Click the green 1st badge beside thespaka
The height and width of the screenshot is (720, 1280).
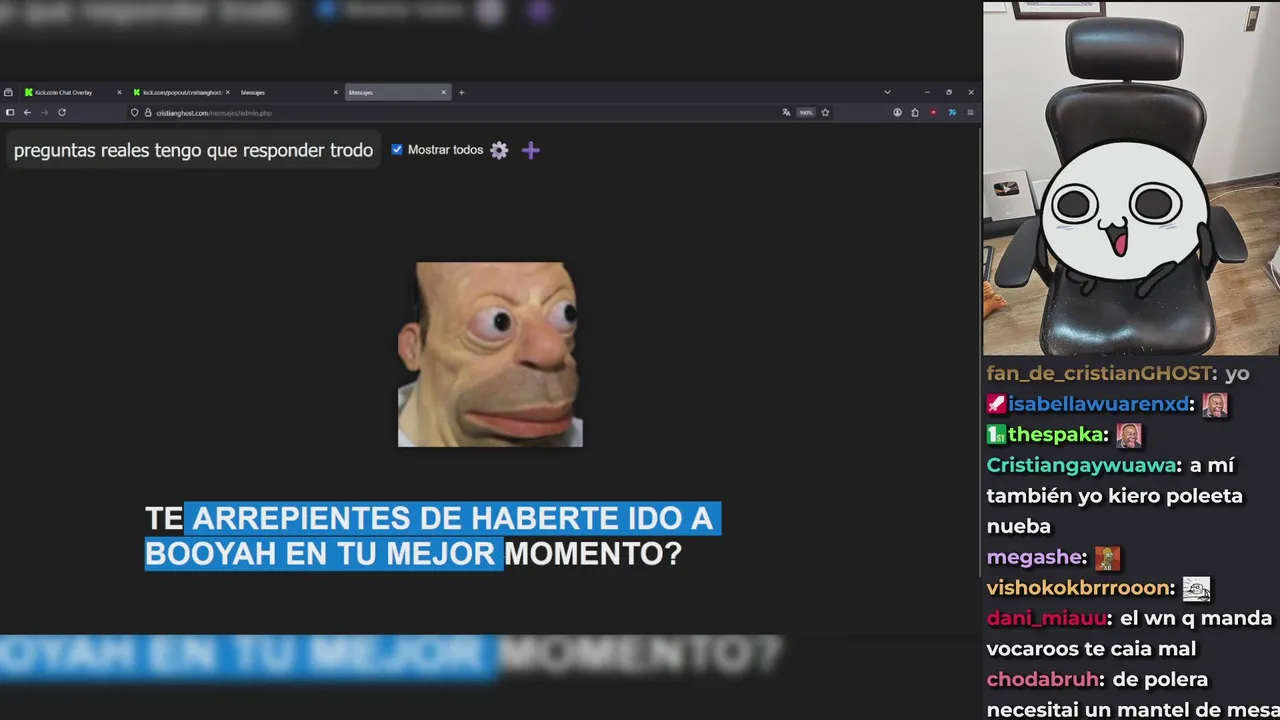click(x=996, y=435)
